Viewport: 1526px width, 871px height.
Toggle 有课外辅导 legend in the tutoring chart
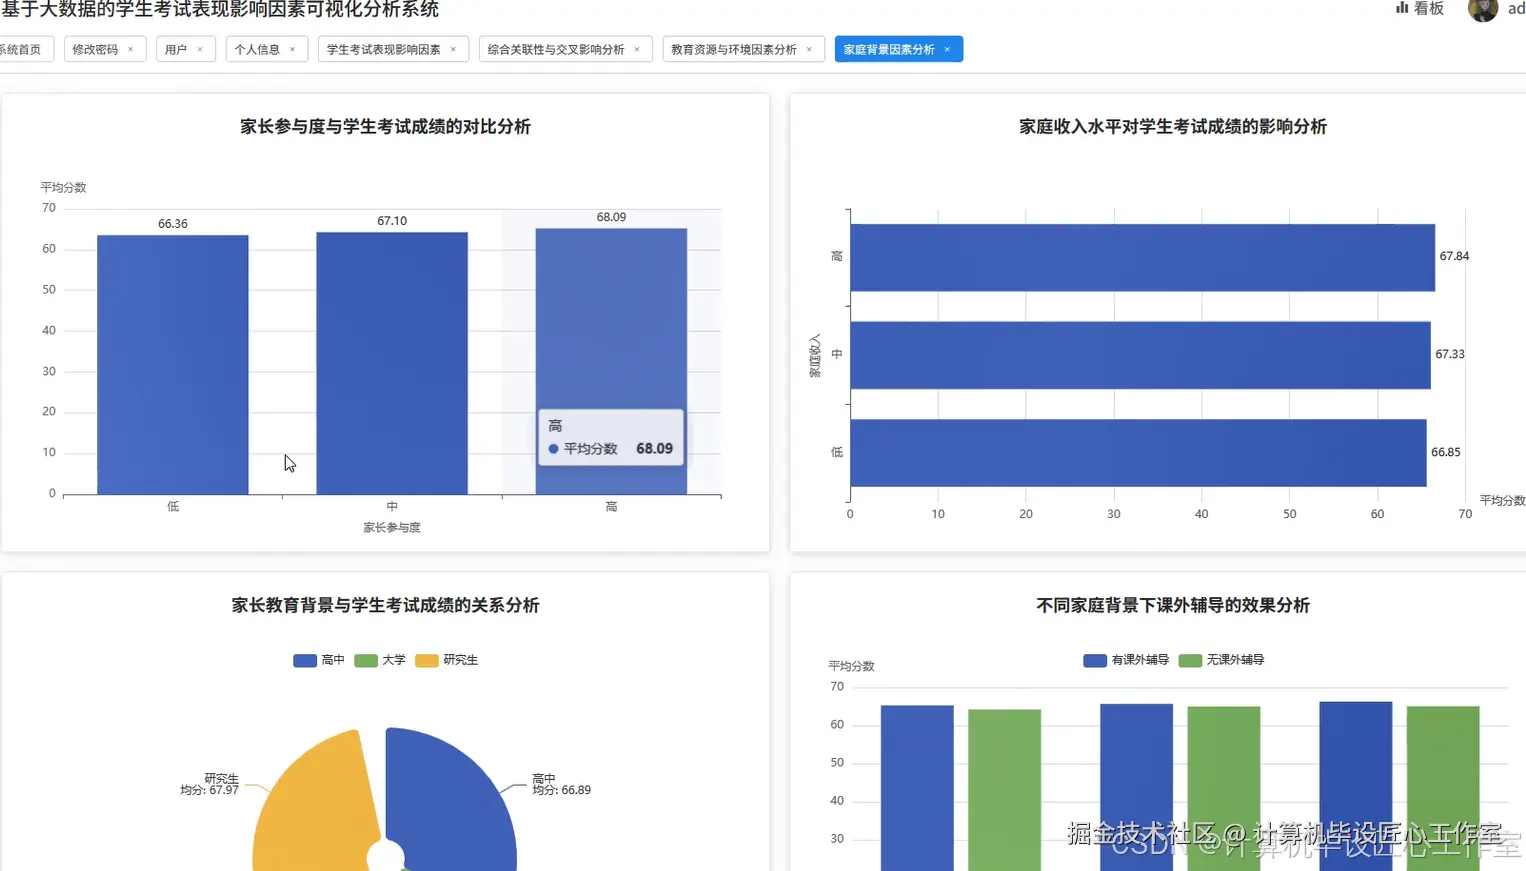point(1125,660)
